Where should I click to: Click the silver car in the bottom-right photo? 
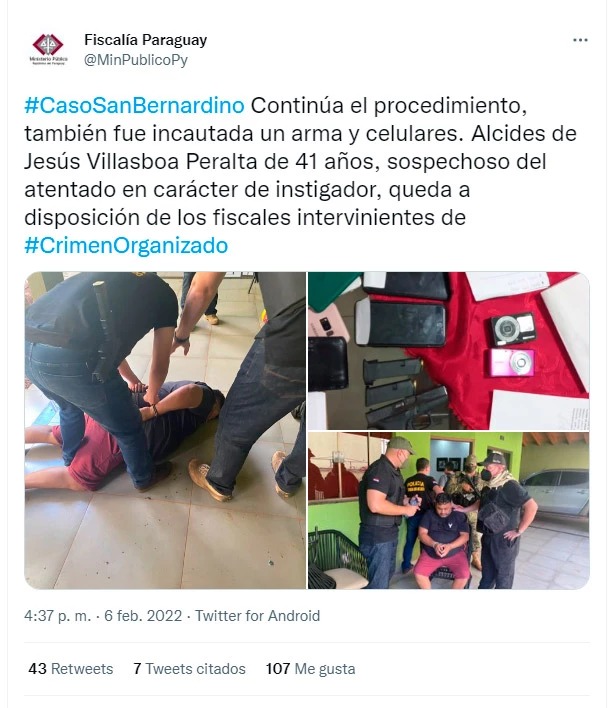(x=556, y=491)
